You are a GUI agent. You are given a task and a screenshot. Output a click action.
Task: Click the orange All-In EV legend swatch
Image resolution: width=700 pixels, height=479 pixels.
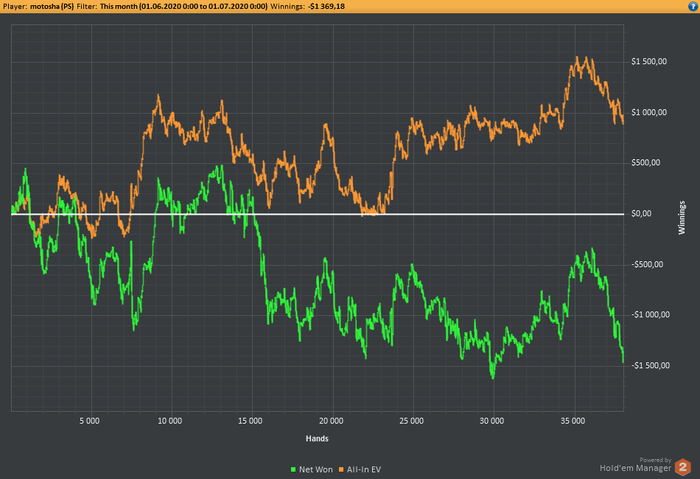tap(342, 470)
